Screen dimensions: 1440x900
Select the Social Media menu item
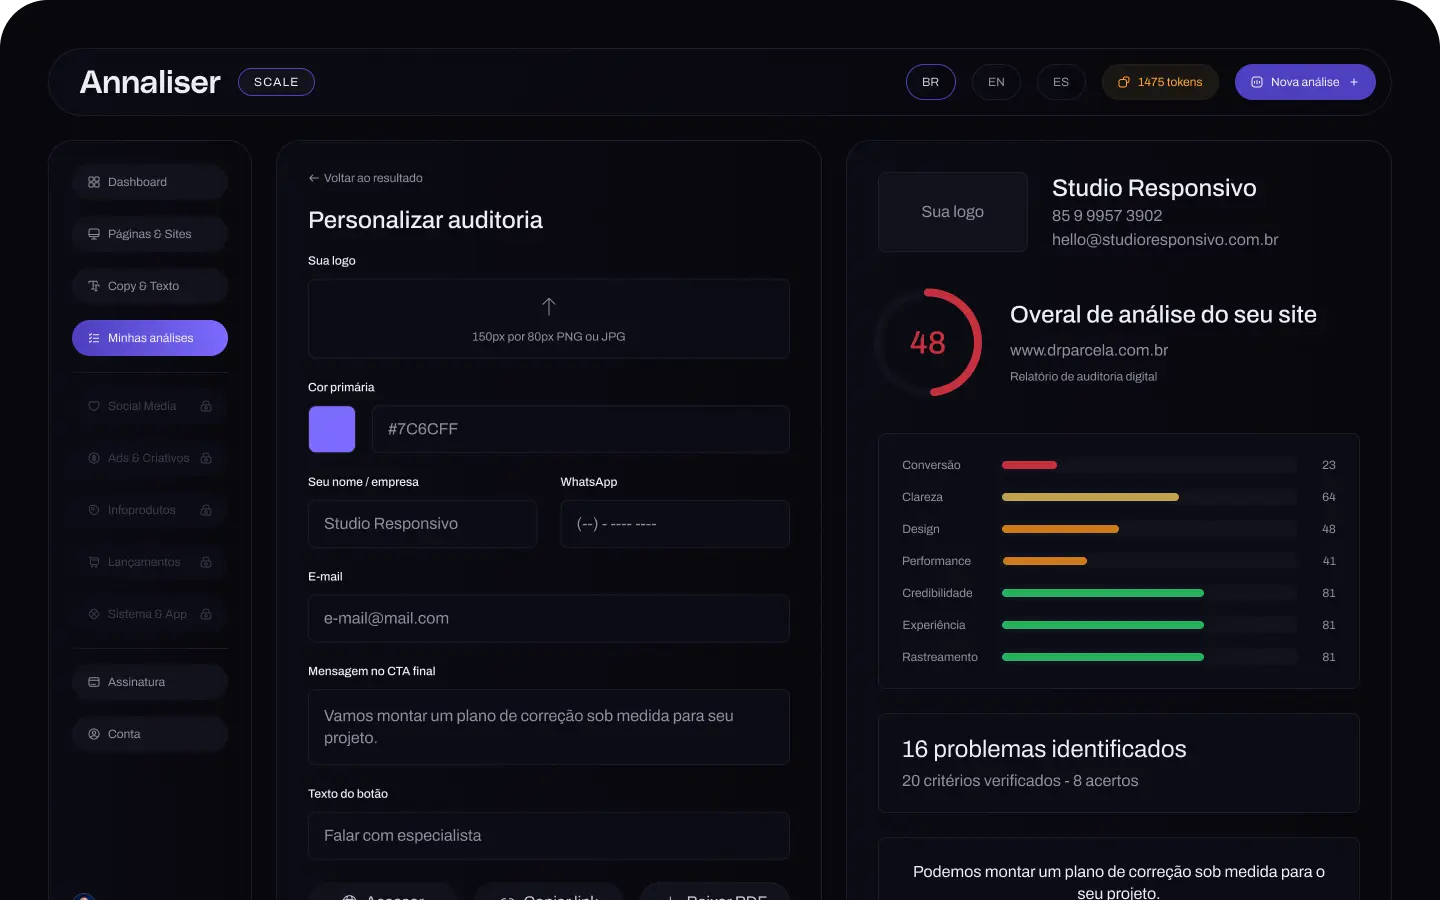tap(150, 406)
